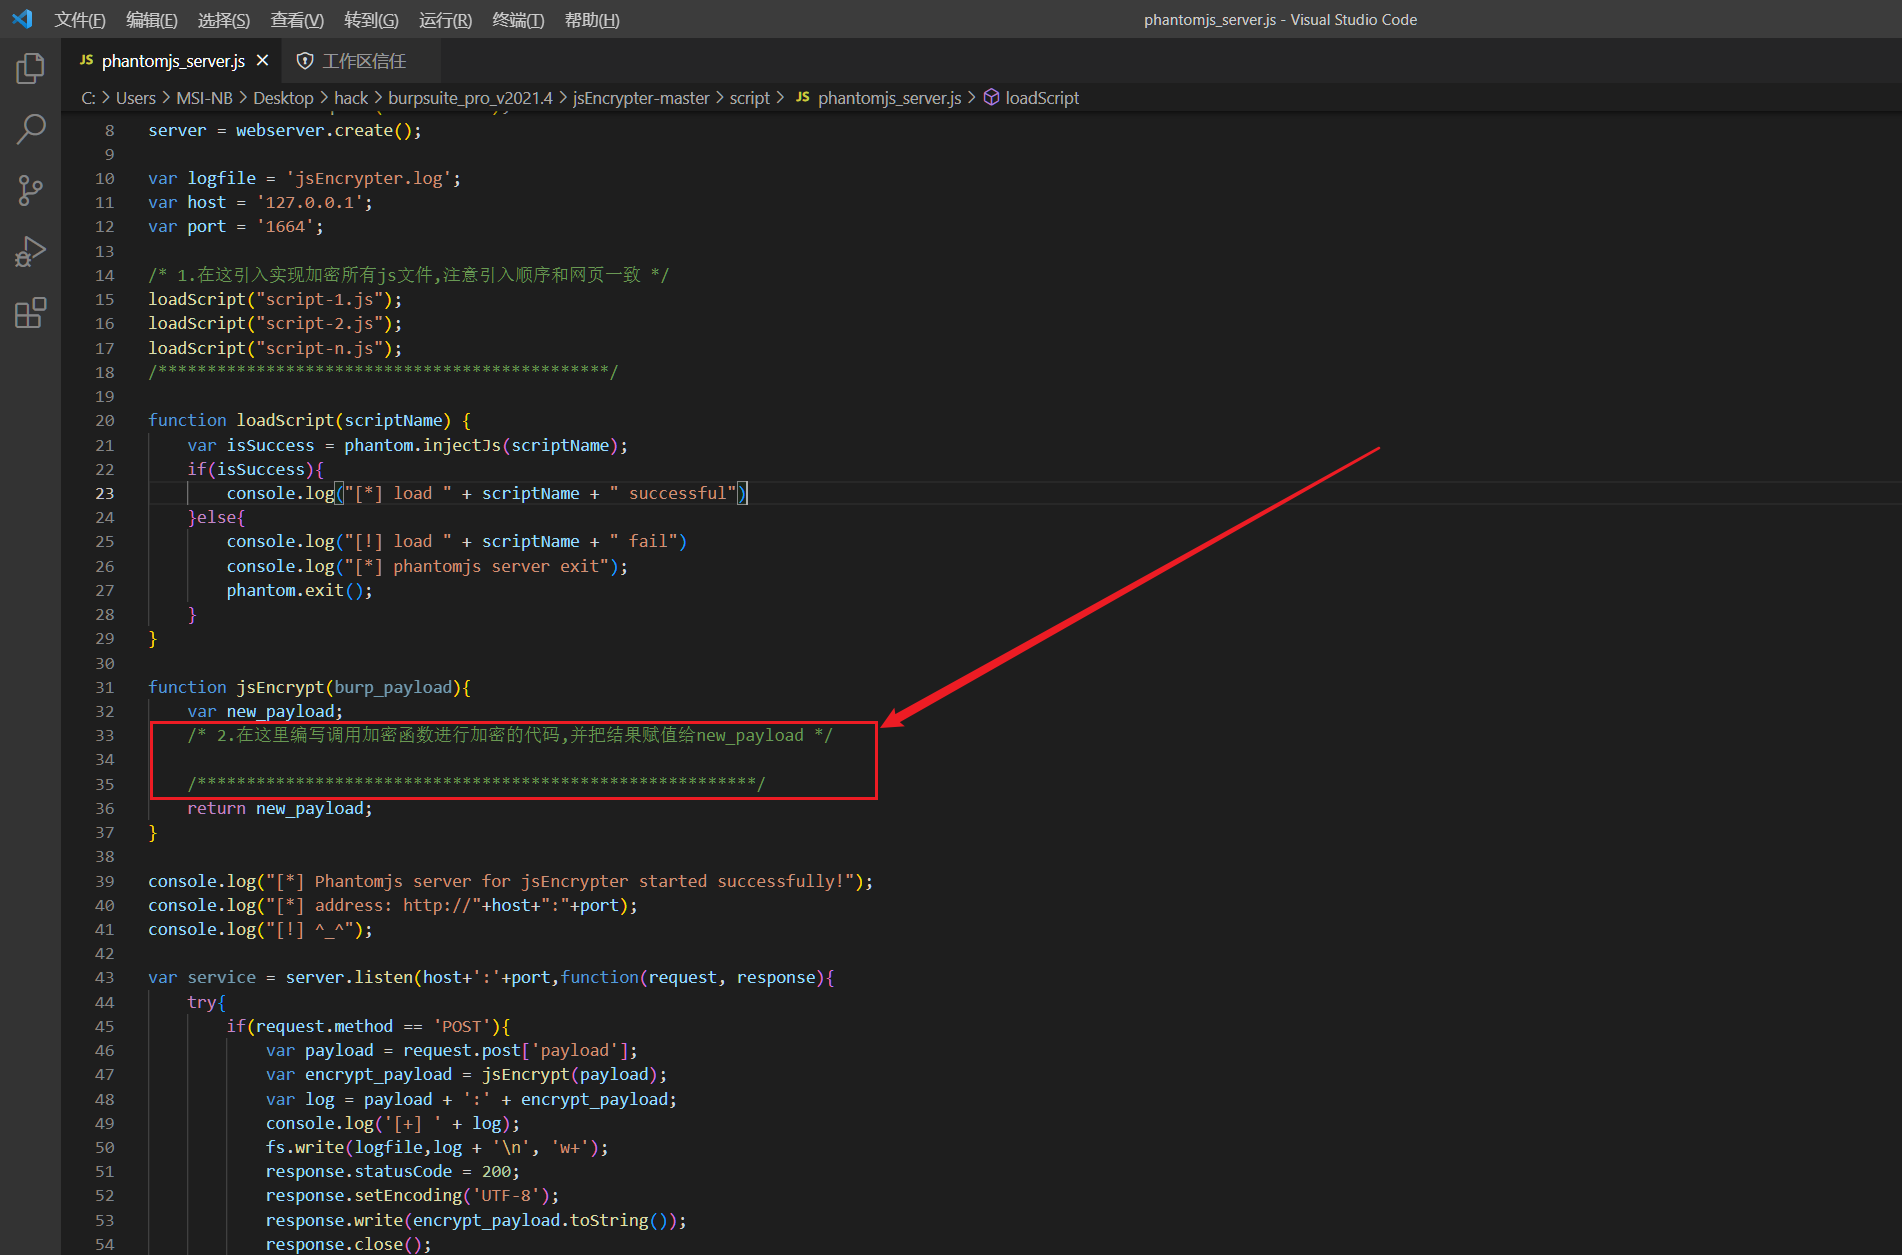Close the phantomjs_server.js tab
Image resolution: width=1902 pixels, height=1255 pixels.
point(262,61)
